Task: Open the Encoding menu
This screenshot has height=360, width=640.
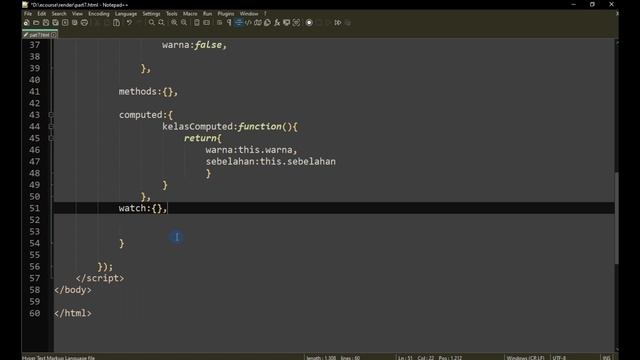Action: coord(99,14)
